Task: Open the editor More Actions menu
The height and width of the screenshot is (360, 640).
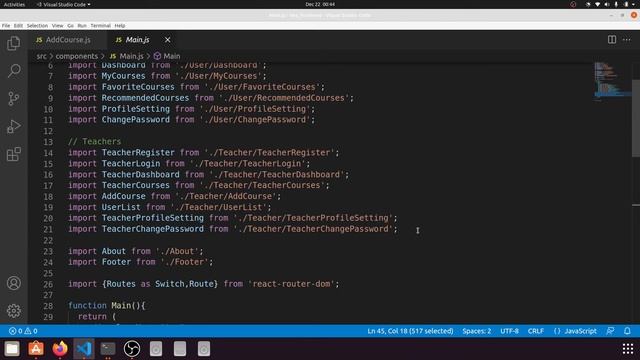Action: (627, 40)
